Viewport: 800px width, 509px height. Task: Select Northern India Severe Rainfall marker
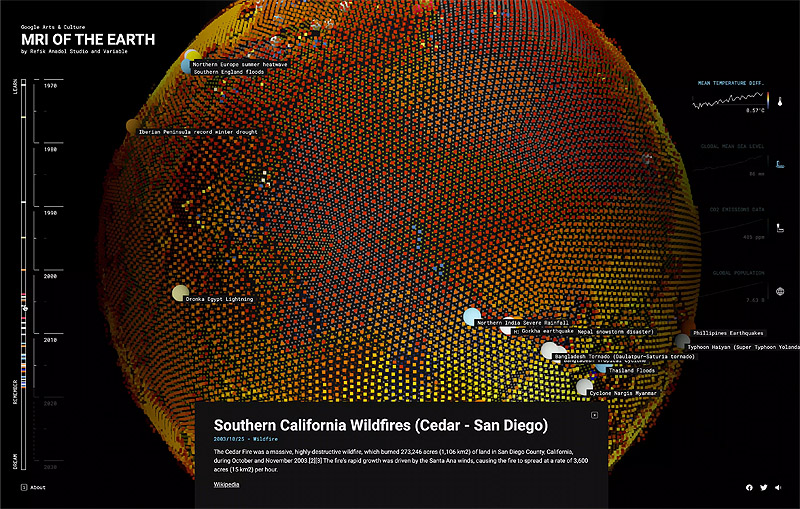click(x=471, y=318)
